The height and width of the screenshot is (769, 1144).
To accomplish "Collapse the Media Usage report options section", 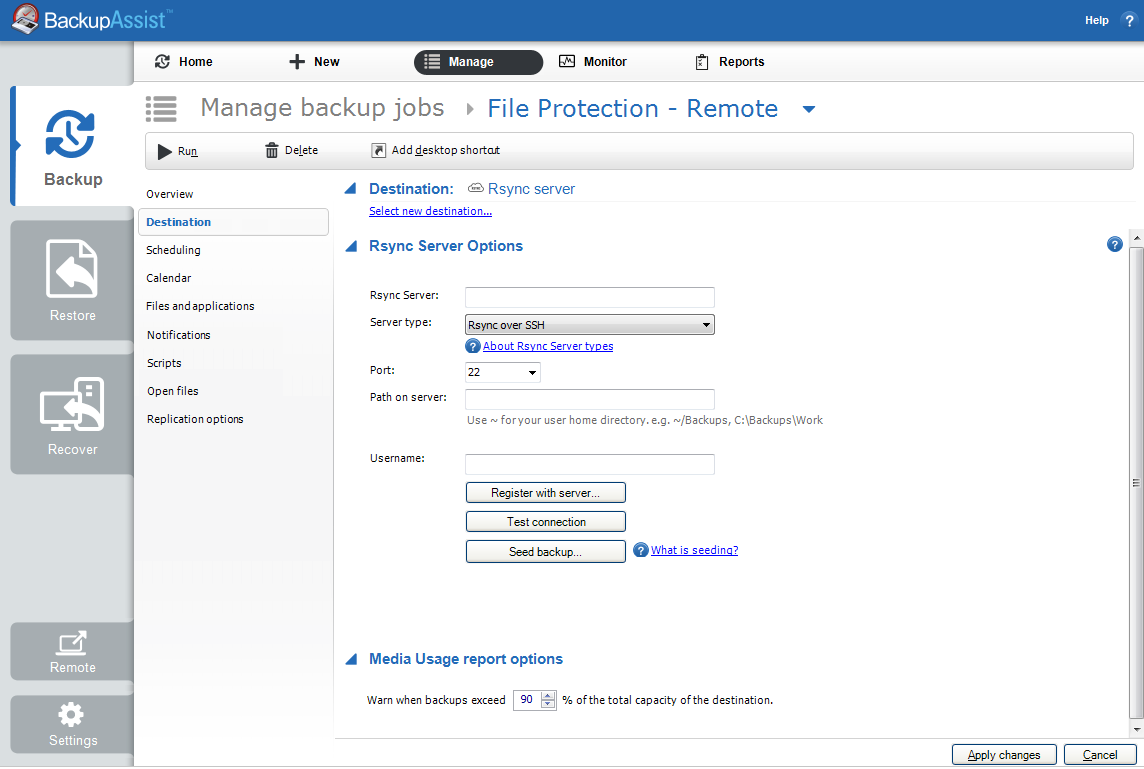I will click(351, 659).
